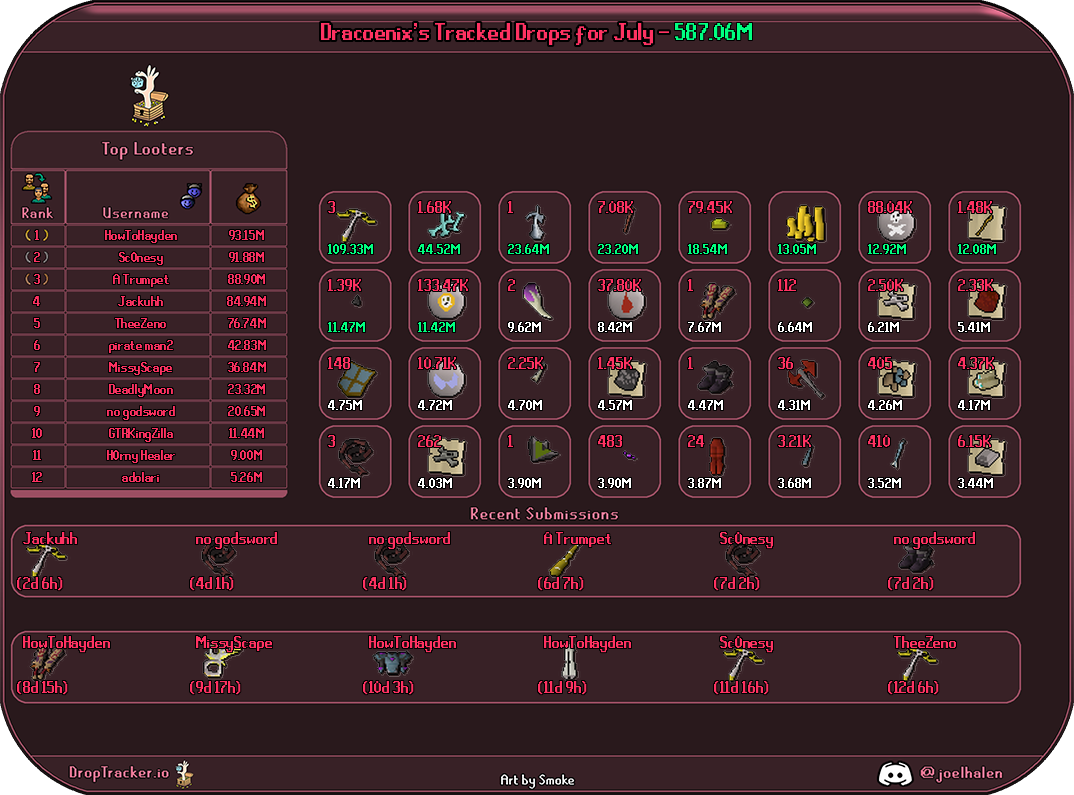Click the shield tile worth 4.75M
Viewport: 1074px width, 795px height.
coord(355,383)
